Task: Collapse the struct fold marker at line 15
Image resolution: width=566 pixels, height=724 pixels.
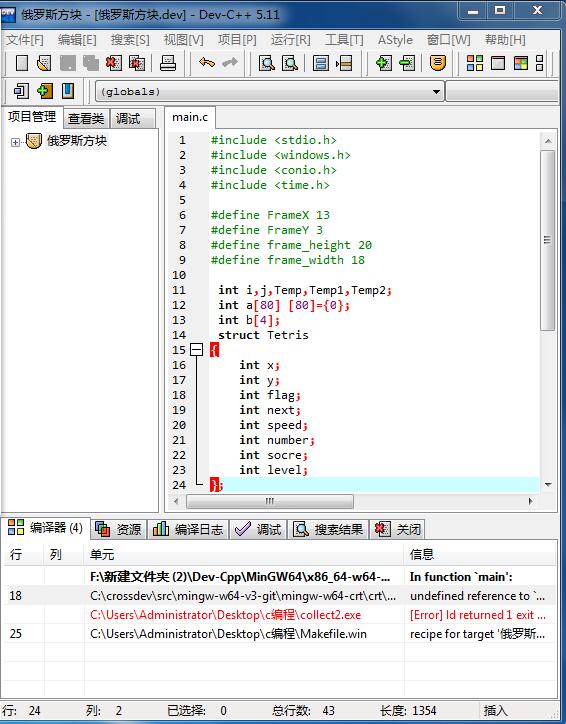Action: tap(197, 350)
